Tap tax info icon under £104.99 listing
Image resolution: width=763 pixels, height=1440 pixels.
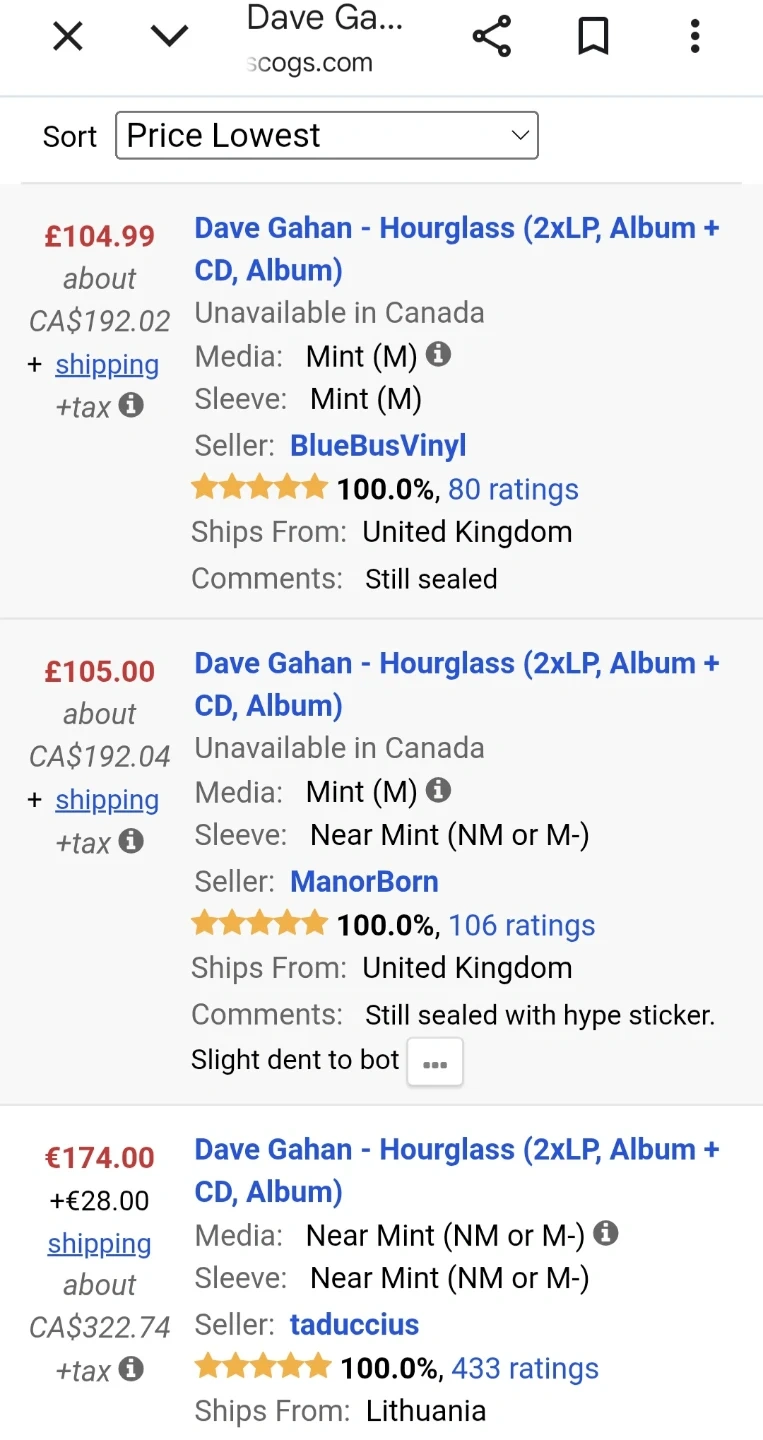131,405
